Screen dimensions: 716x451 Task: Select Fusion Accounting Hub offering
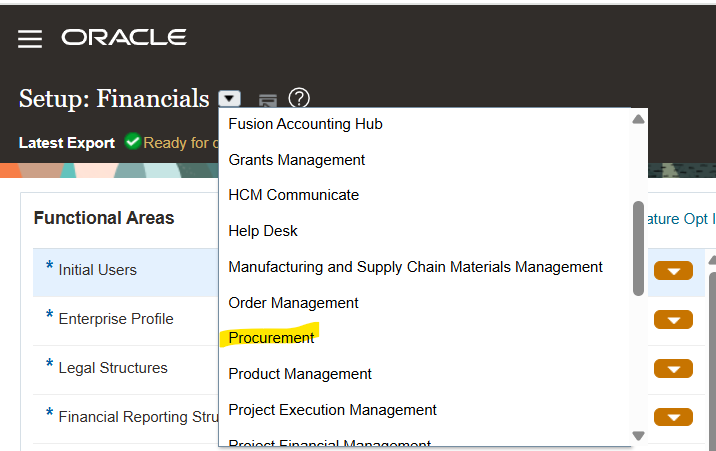coord(305,124)
